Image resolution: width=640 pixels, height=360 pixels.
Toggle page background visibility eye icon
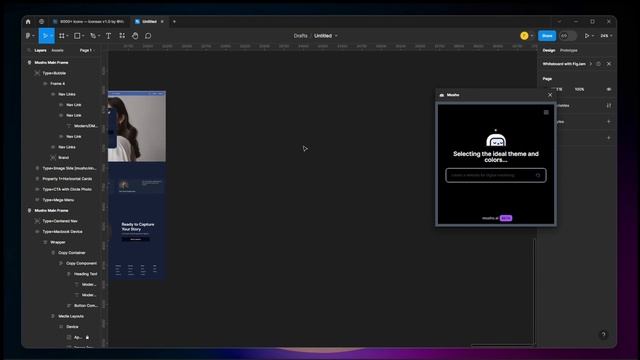point(609,89)
